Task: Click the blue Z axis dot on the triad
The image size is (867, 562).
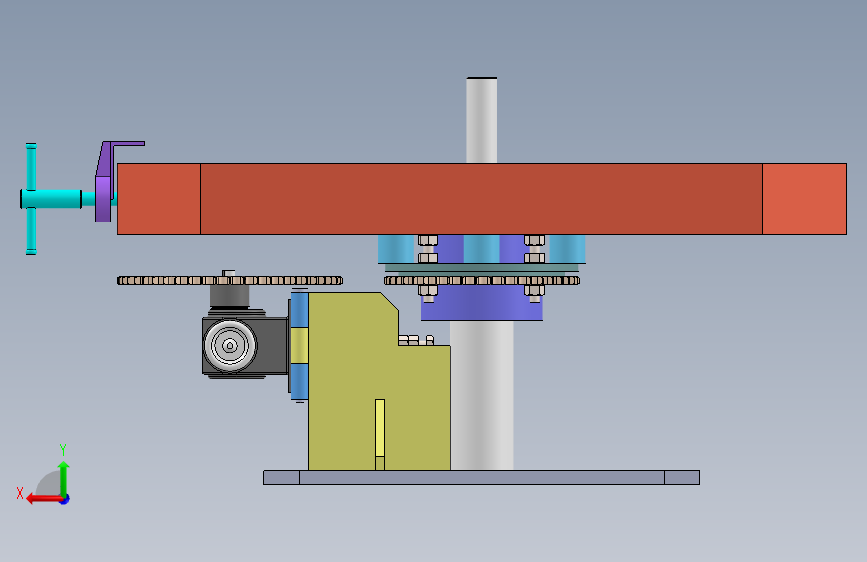Action: tap(65, 499)
